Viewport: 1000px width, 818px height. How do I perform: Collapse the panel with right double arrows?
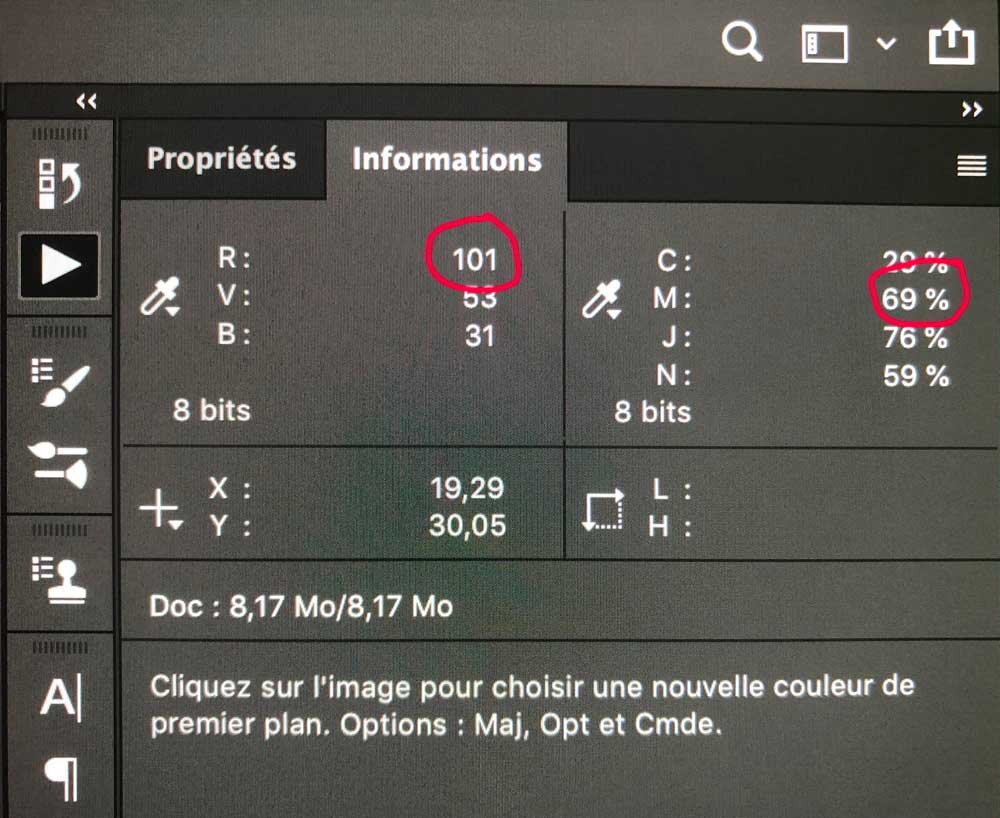[972, 109]
